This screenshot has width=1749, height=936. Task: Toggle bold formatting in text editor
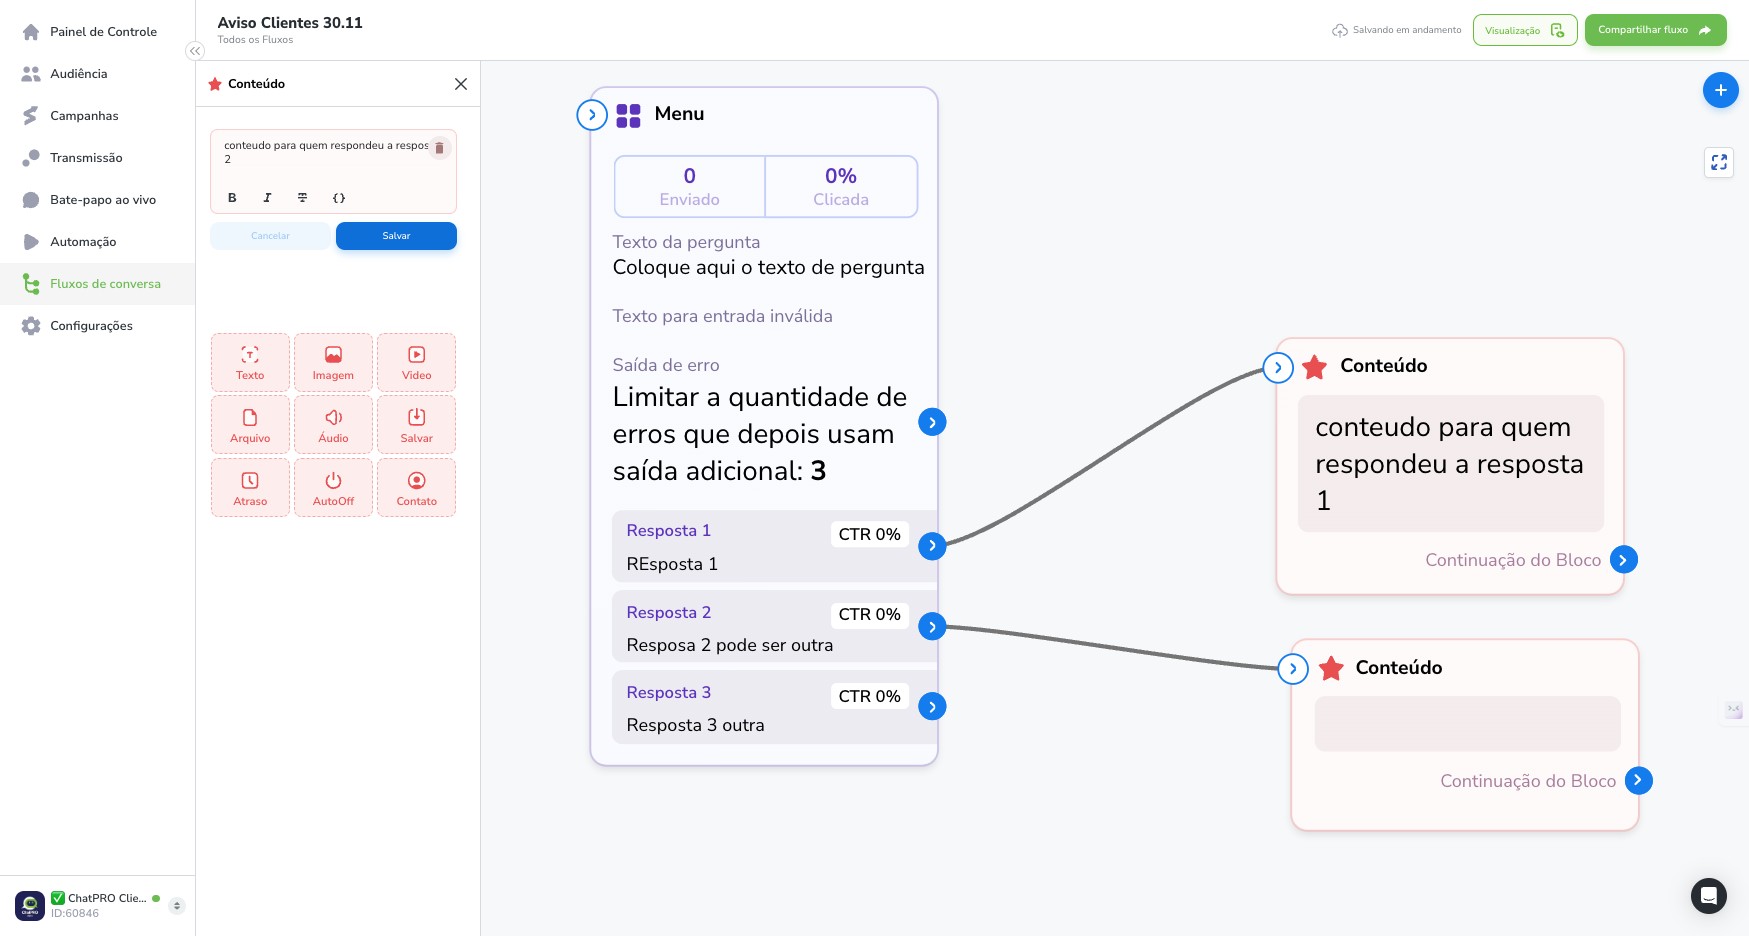[232, 198]
